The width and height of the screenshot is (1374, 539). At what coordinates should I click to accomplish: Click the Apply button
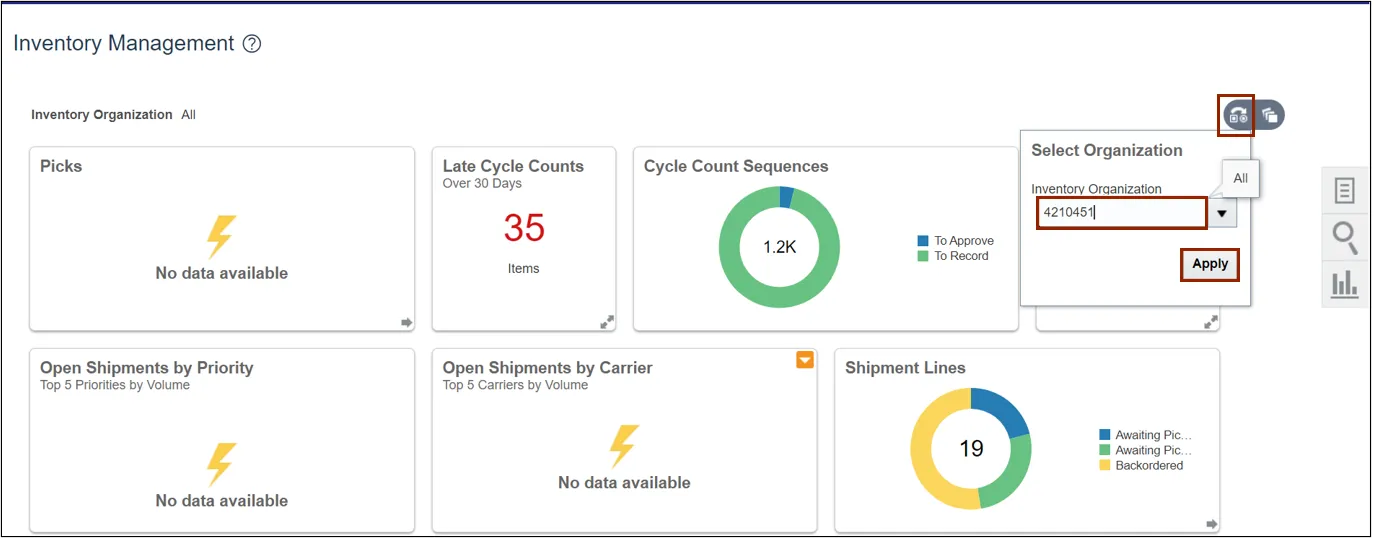1210,264
